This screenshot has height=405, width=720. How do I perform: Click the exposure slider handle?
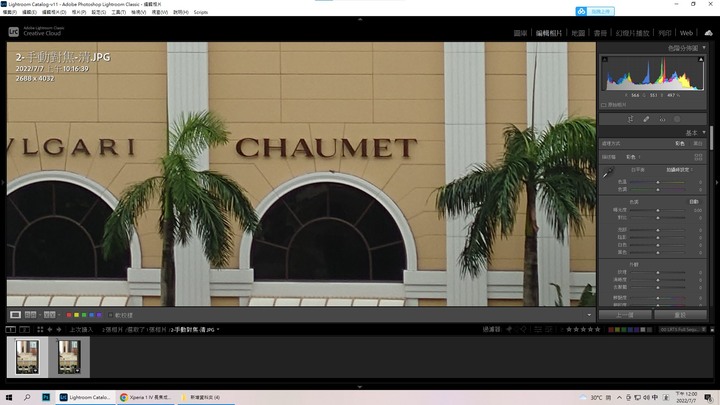658,210
